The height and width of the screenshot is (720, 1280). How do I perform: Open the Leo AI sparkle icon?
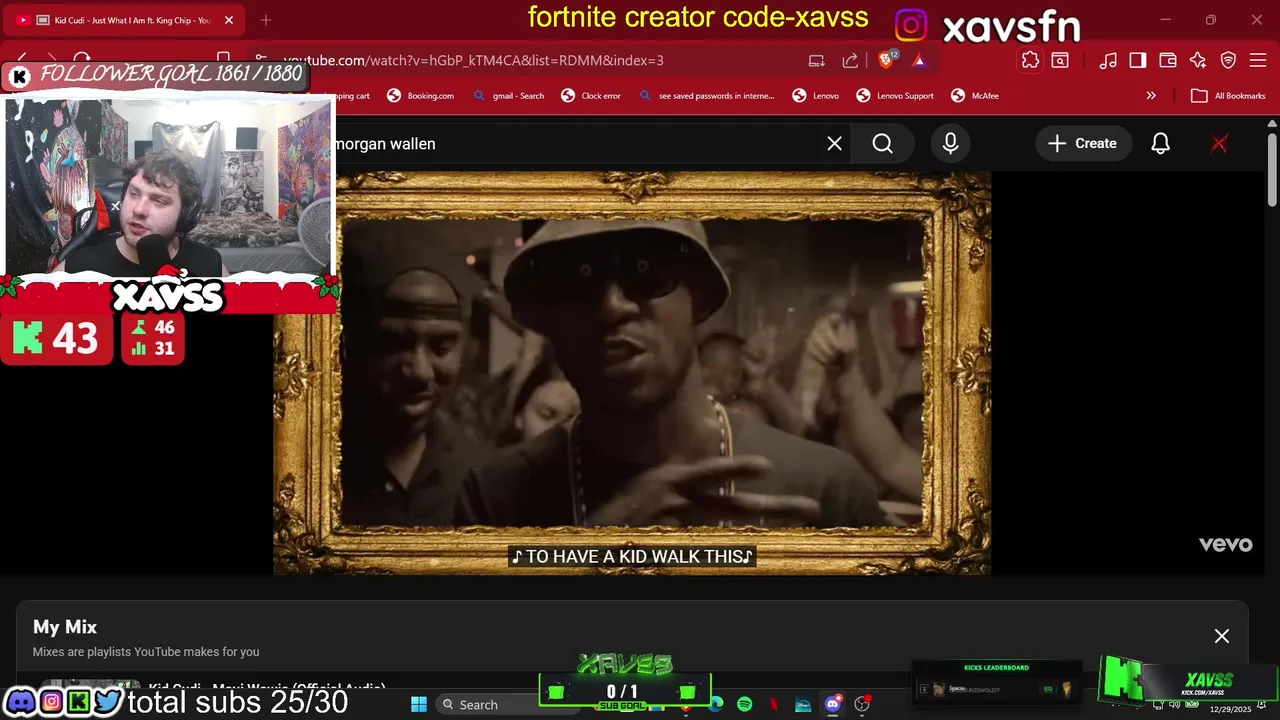click(1198, 60)
